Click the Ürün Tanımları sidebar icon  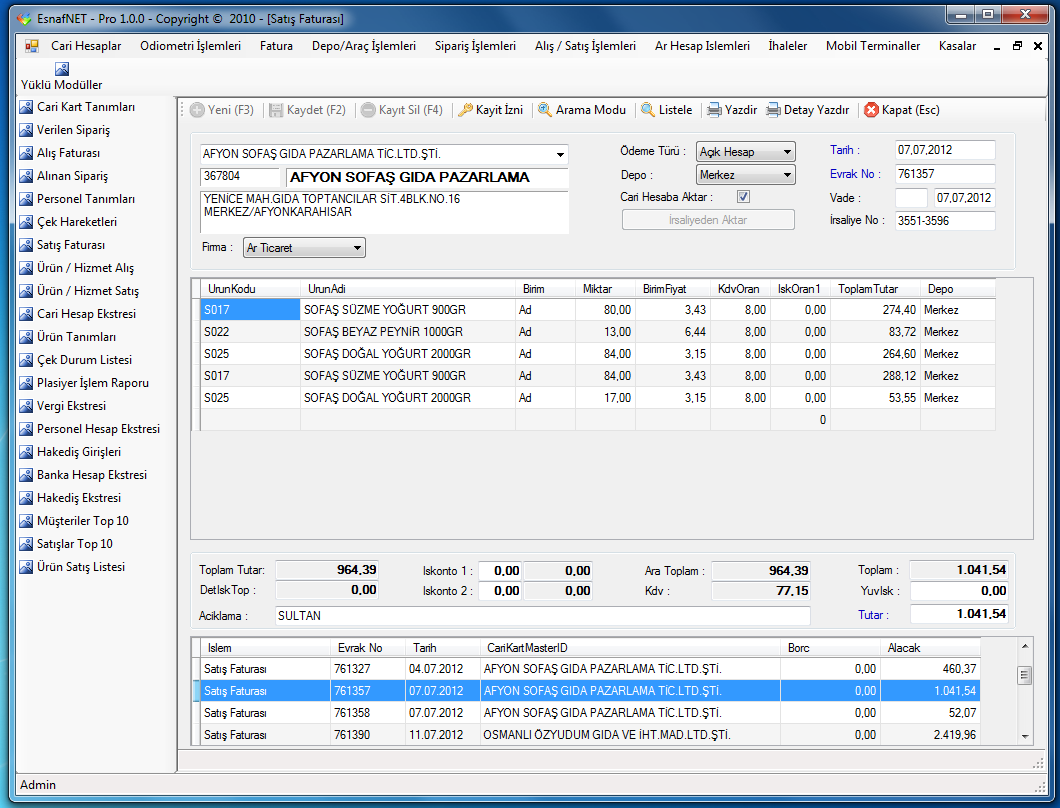tap(26, 337)
